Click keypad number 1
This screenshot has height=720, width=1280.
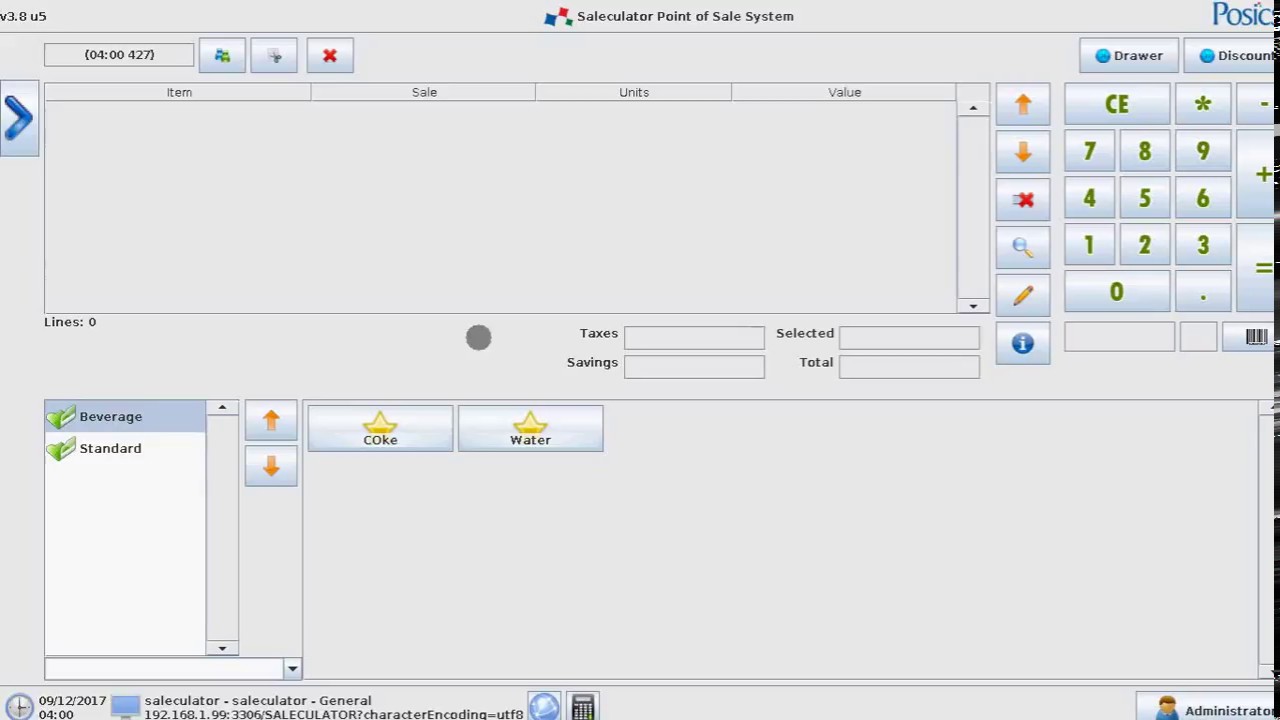(1090, 245)
